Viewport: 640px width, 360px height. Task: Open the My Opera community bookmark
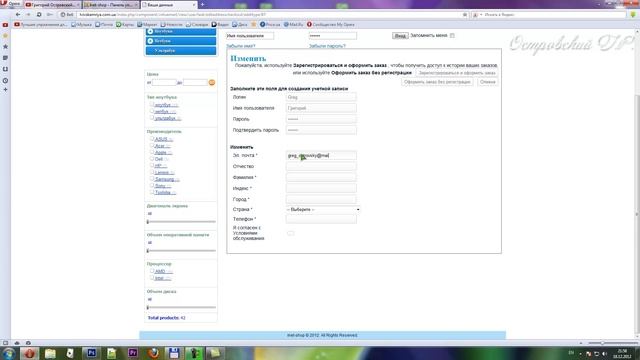(331, 24)
